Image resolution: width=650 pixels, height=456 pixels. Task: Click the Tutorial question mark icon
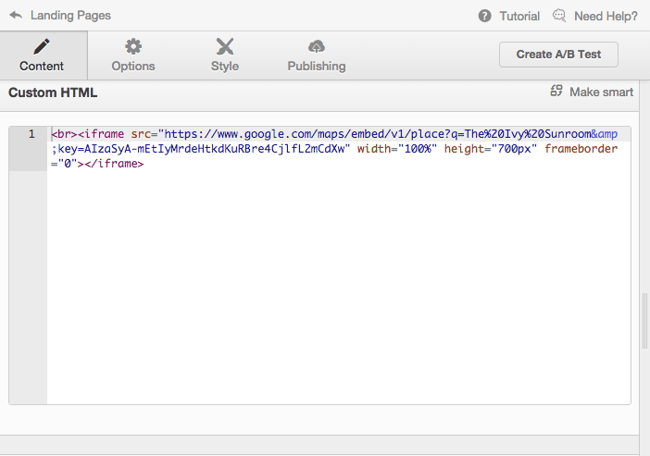tap(485, 16)
